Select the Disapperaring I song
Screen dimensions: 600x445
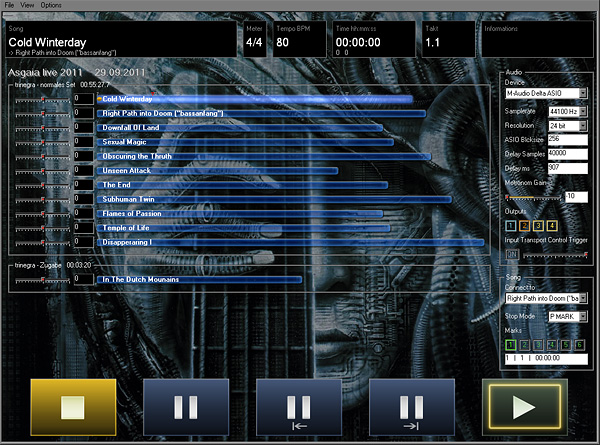click(x=290, y=243)
